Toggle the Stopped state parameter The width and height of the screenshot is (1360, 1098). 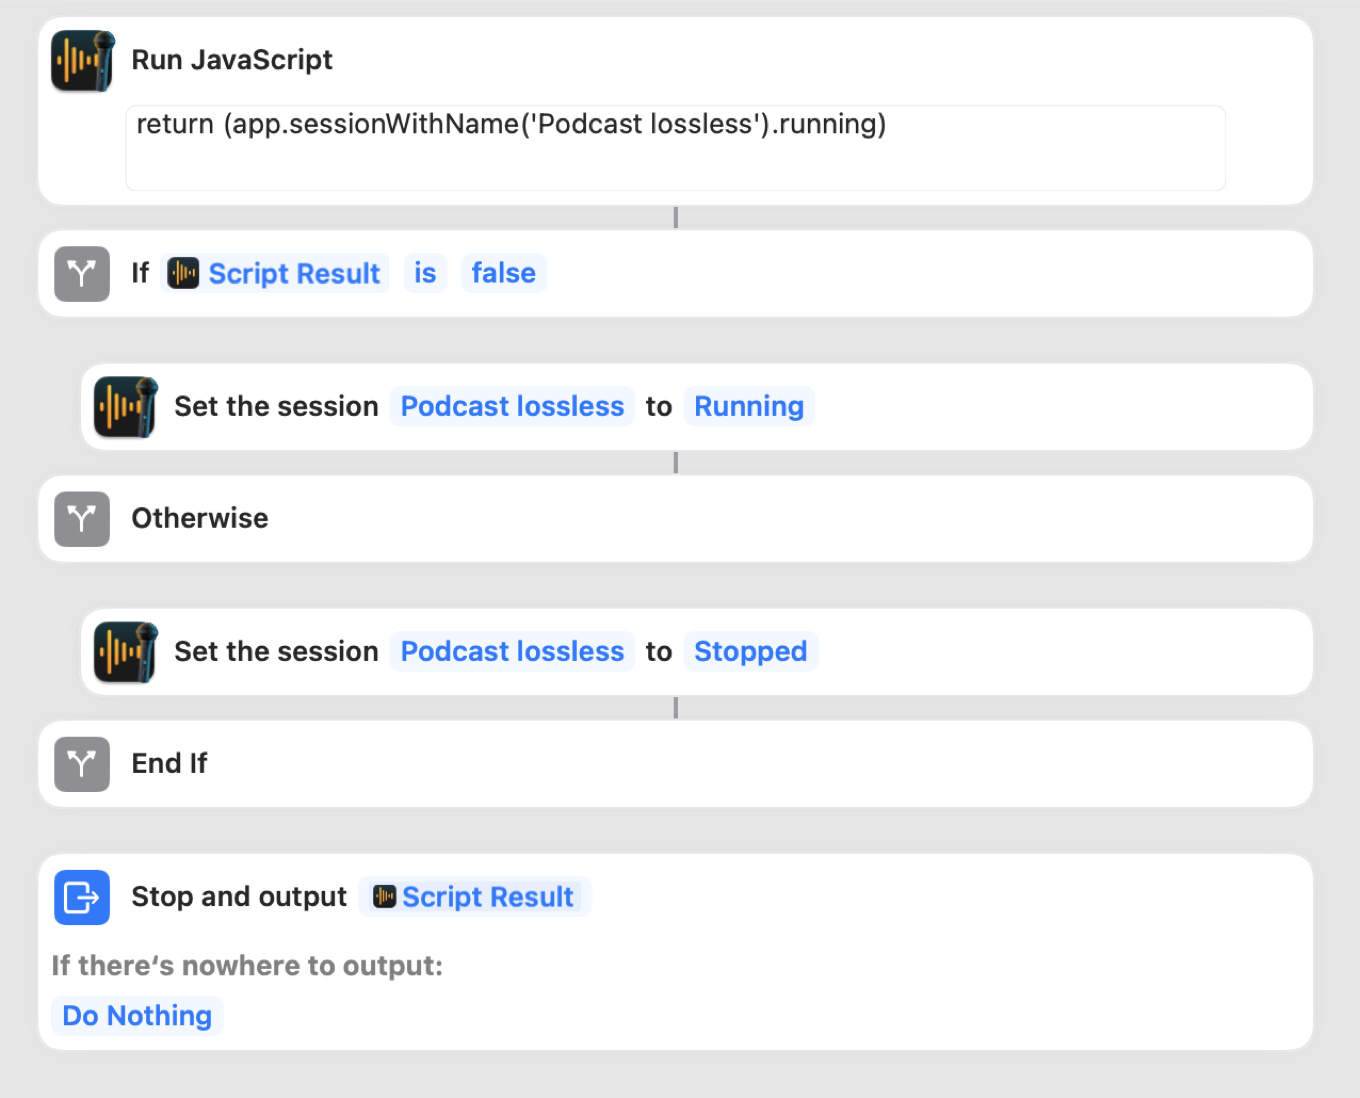pyautogui.click(x=751, y=651)
